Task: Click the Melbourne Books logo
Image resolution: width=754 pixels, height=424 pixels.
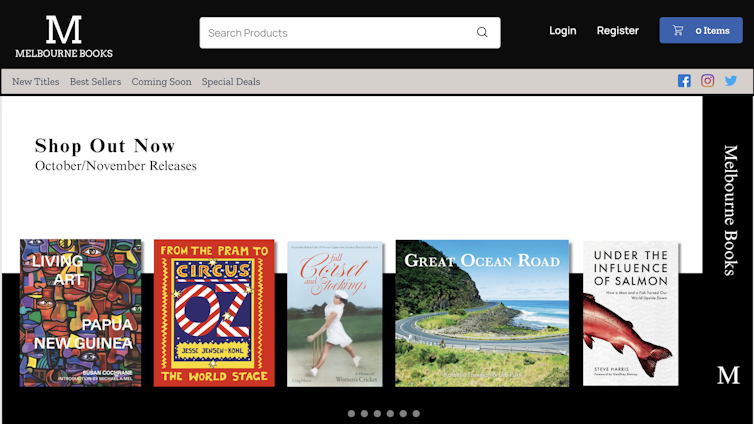Action: [64, 36]
